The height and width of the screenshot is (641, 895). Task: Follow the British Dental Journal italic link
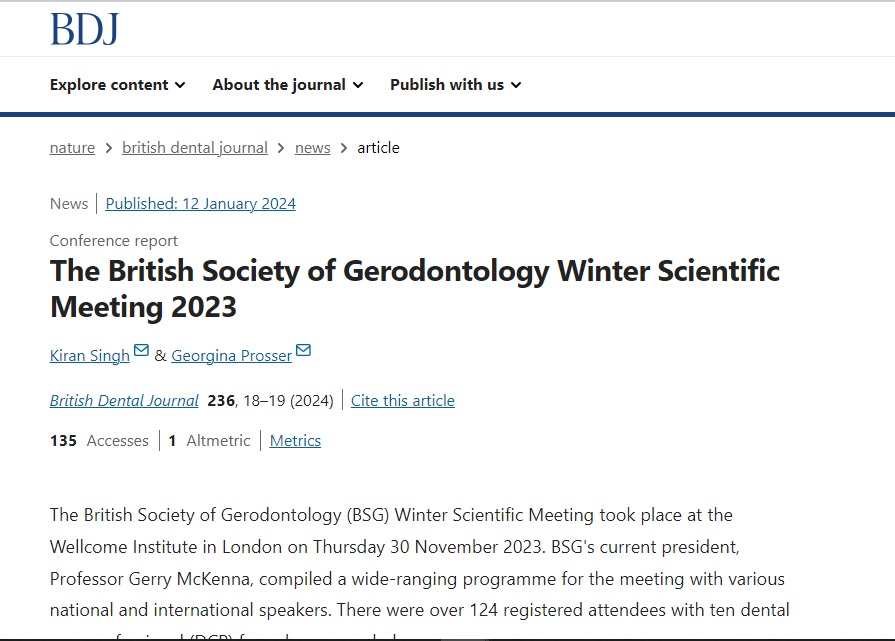124,401
